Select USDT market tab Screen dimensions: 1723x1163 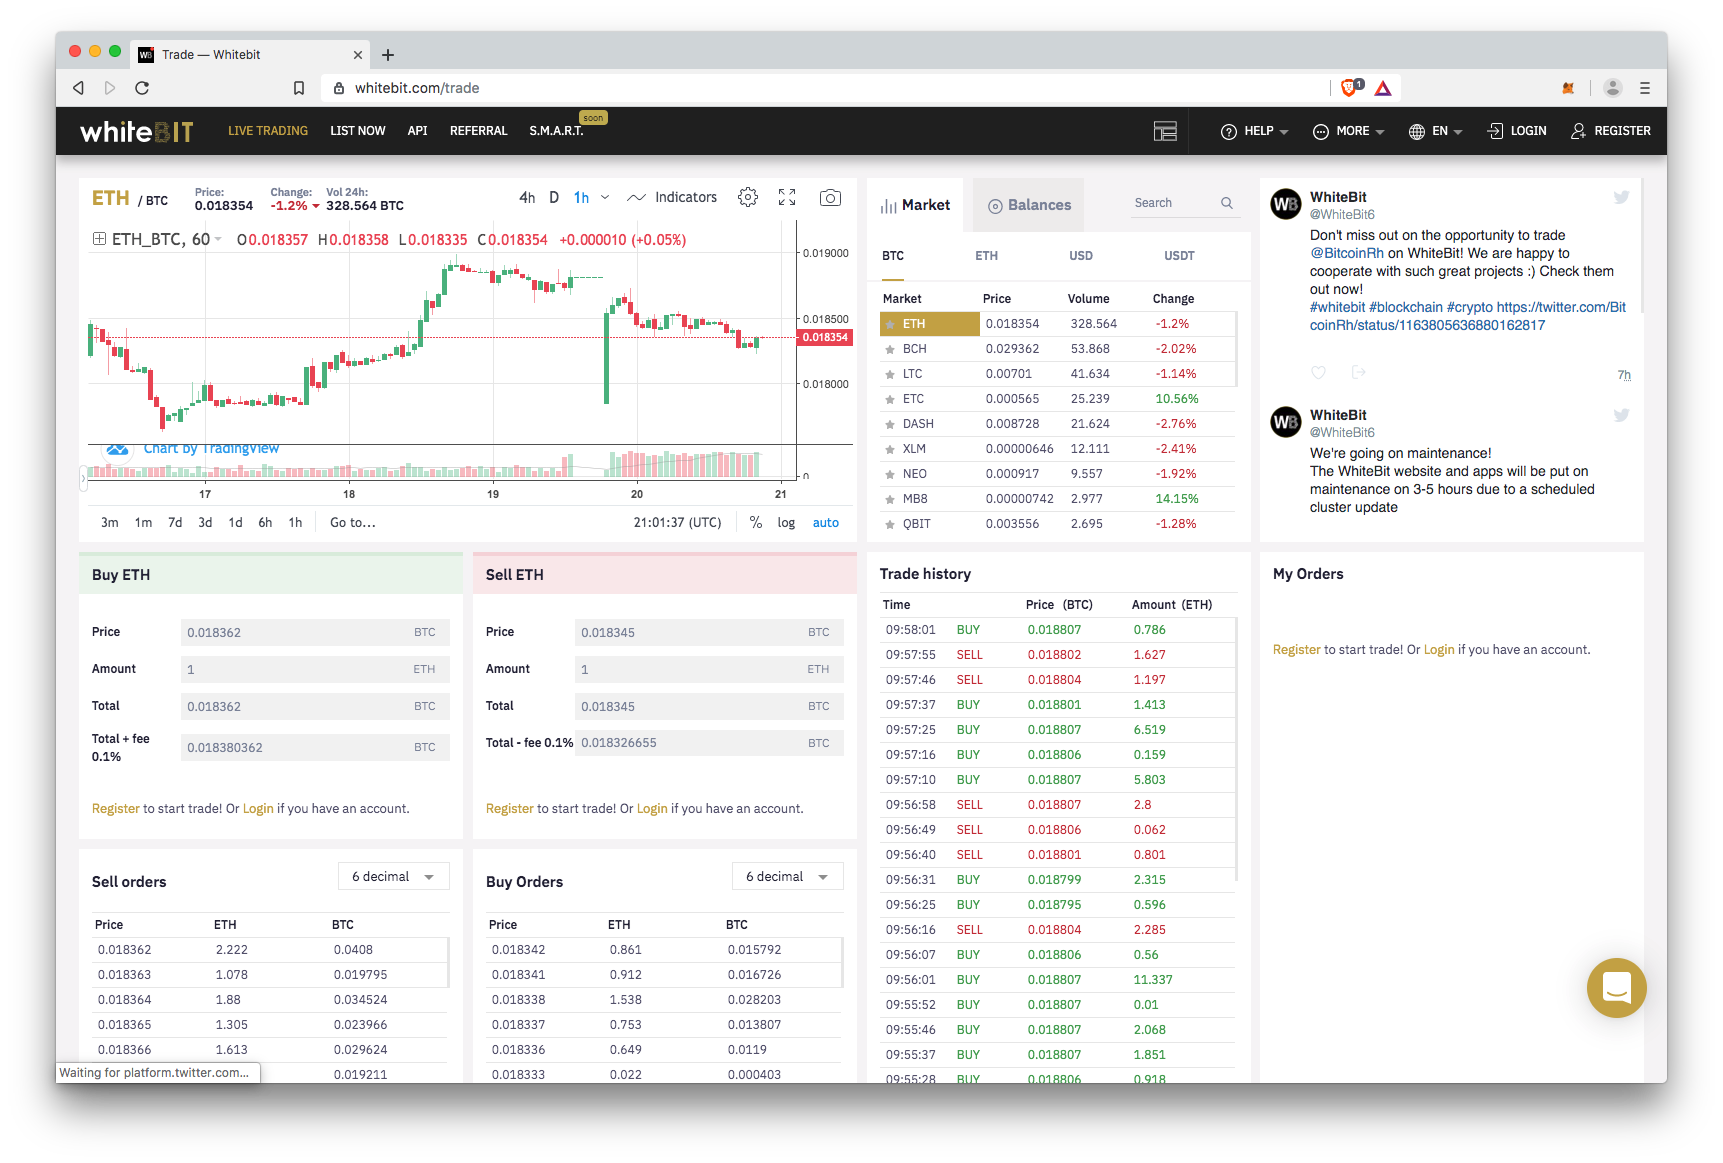point(1179,256)
